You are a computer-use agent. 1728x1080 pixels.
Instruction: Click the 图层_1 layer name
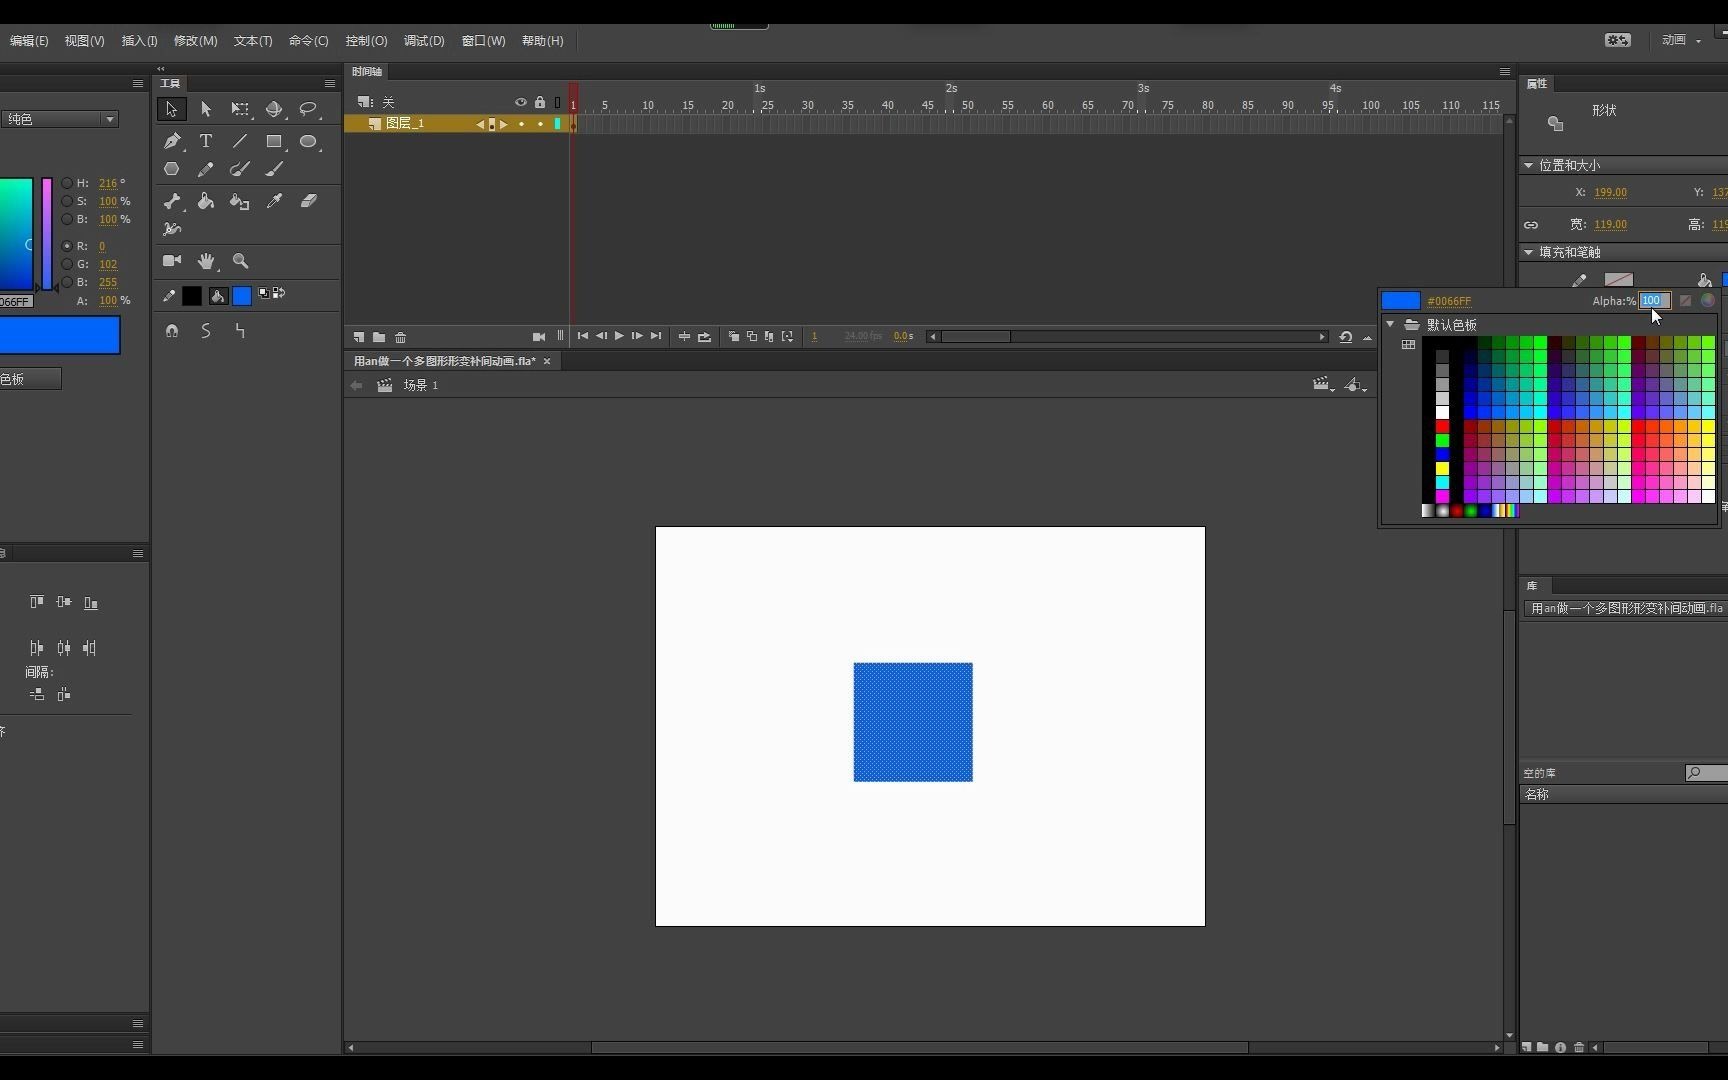click(x=405, y=123)
